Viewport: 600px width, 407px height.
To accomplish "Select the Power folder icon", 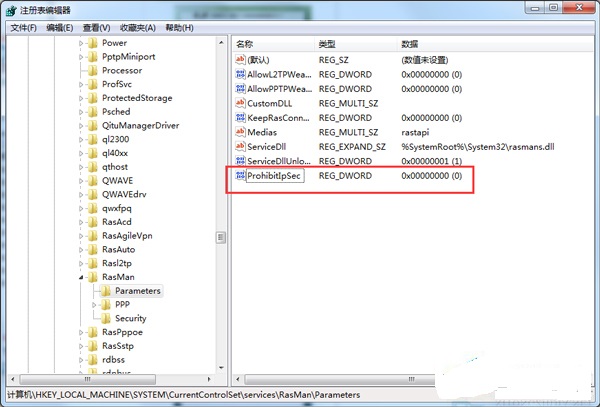I will [93, 43].
